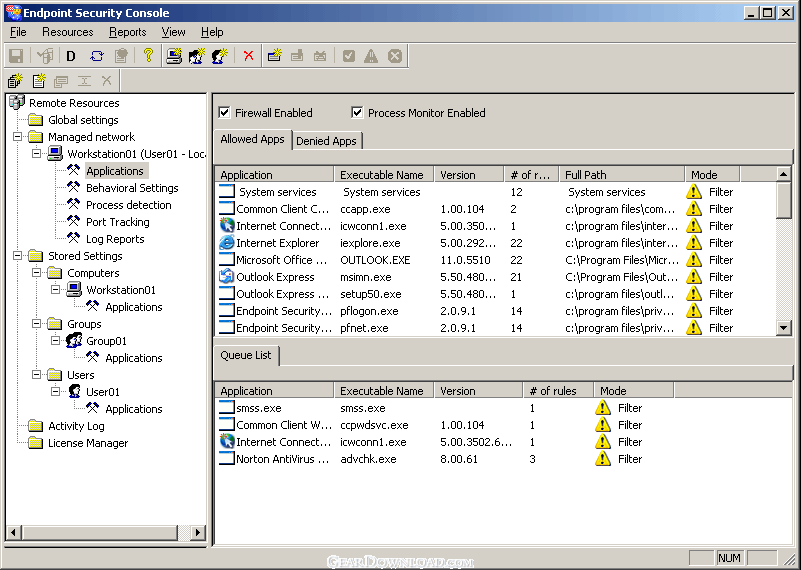Click the Allowed Apps list scroll up arrow
801x570 pixels.
(784, 174)
